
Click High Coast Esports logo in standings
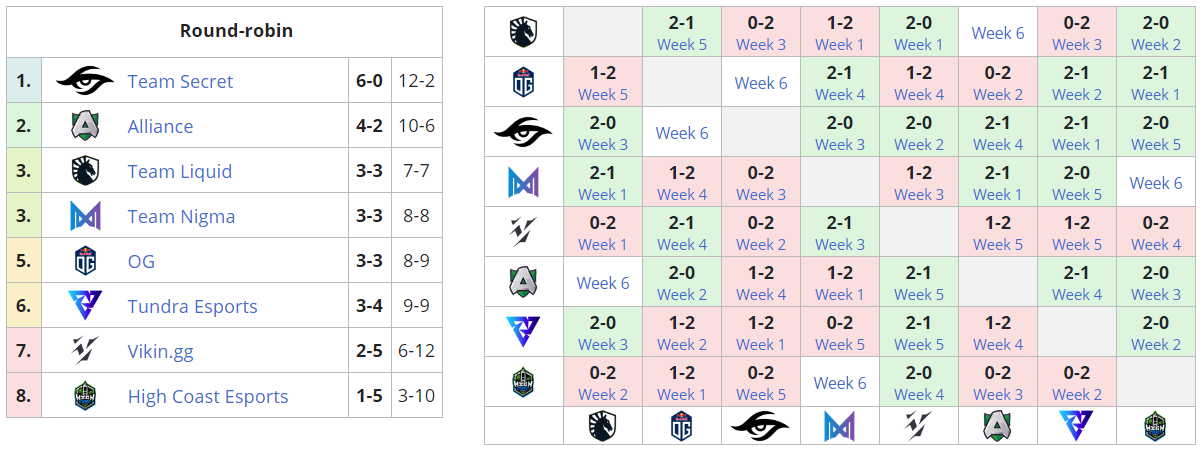pyautogui.click(x=85, y=396)
